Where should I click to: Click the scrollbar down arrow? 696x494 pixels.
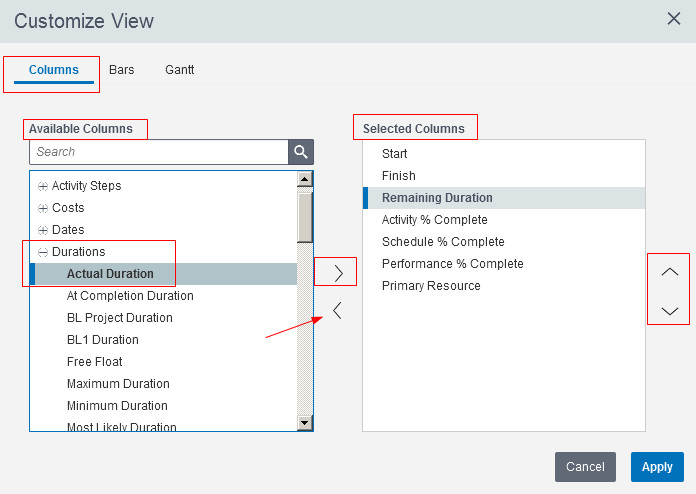click(x=304, y=423)
